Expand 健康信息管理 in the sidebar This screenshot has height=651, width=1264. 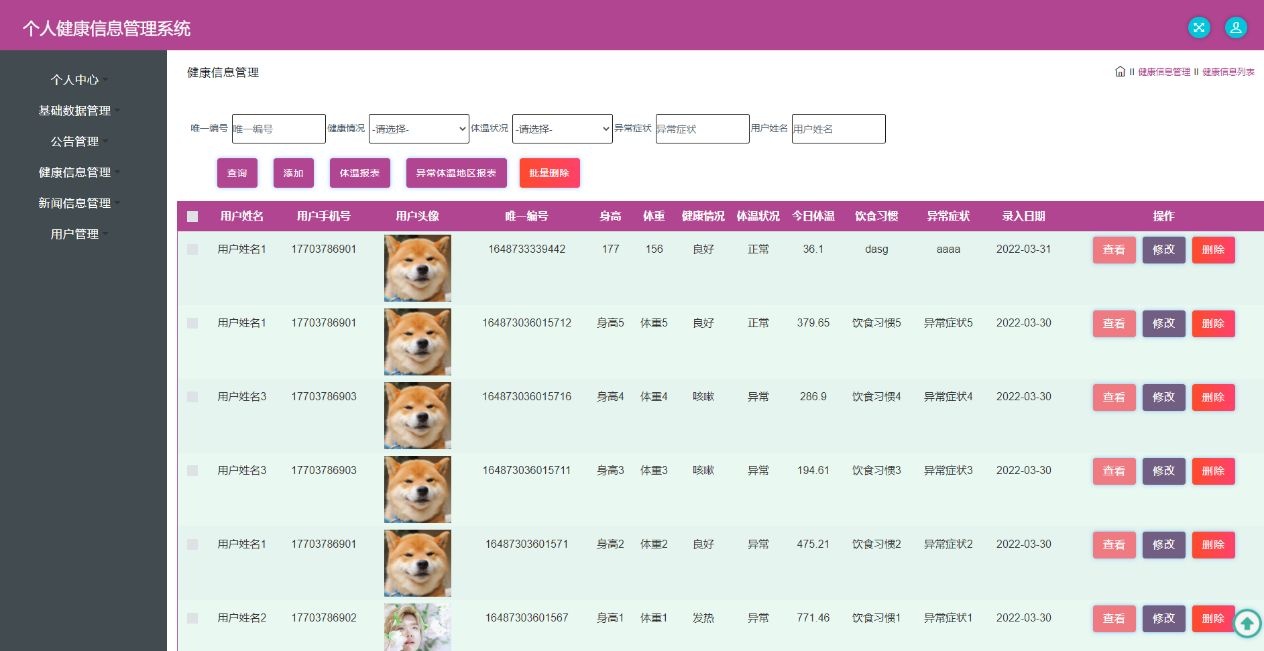point(80,172)
